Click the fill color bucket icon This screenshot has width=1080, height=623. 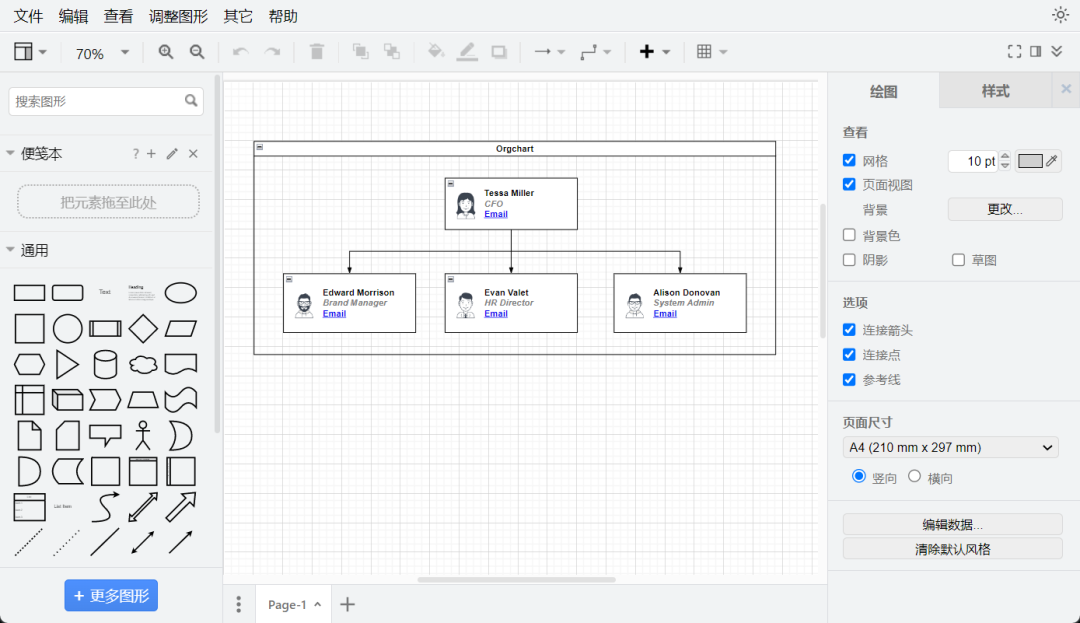point(435,52)
